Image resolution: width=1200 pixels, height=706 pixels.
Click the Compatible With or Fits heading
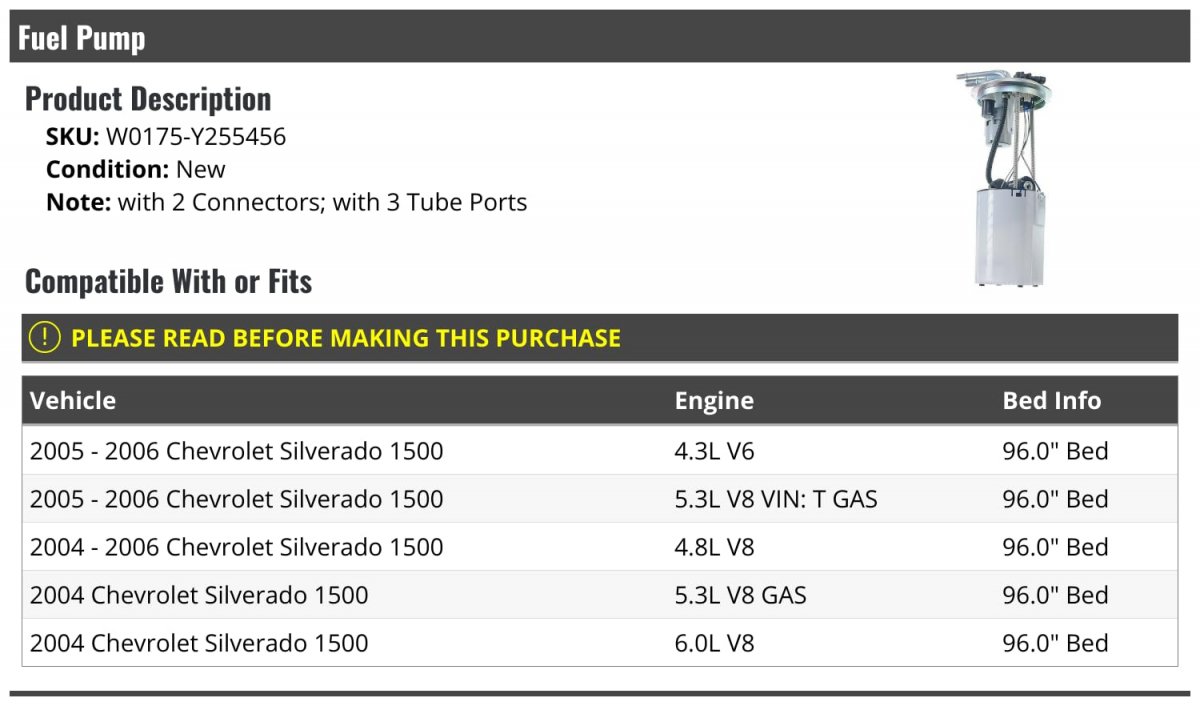coord(169,282)
